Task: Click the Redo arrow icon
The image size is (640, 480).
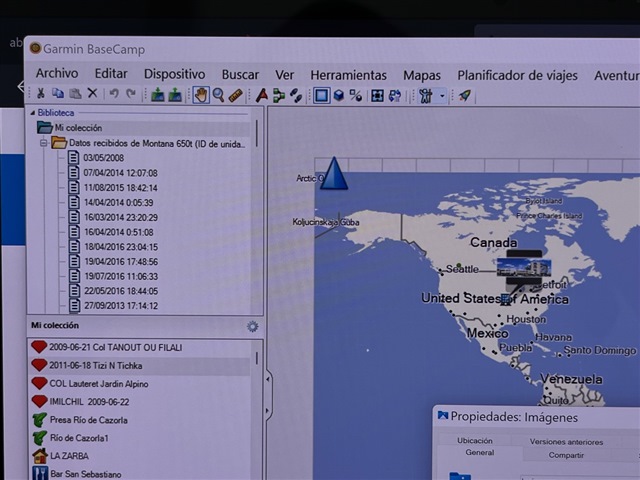Action: tap(131, 94)
